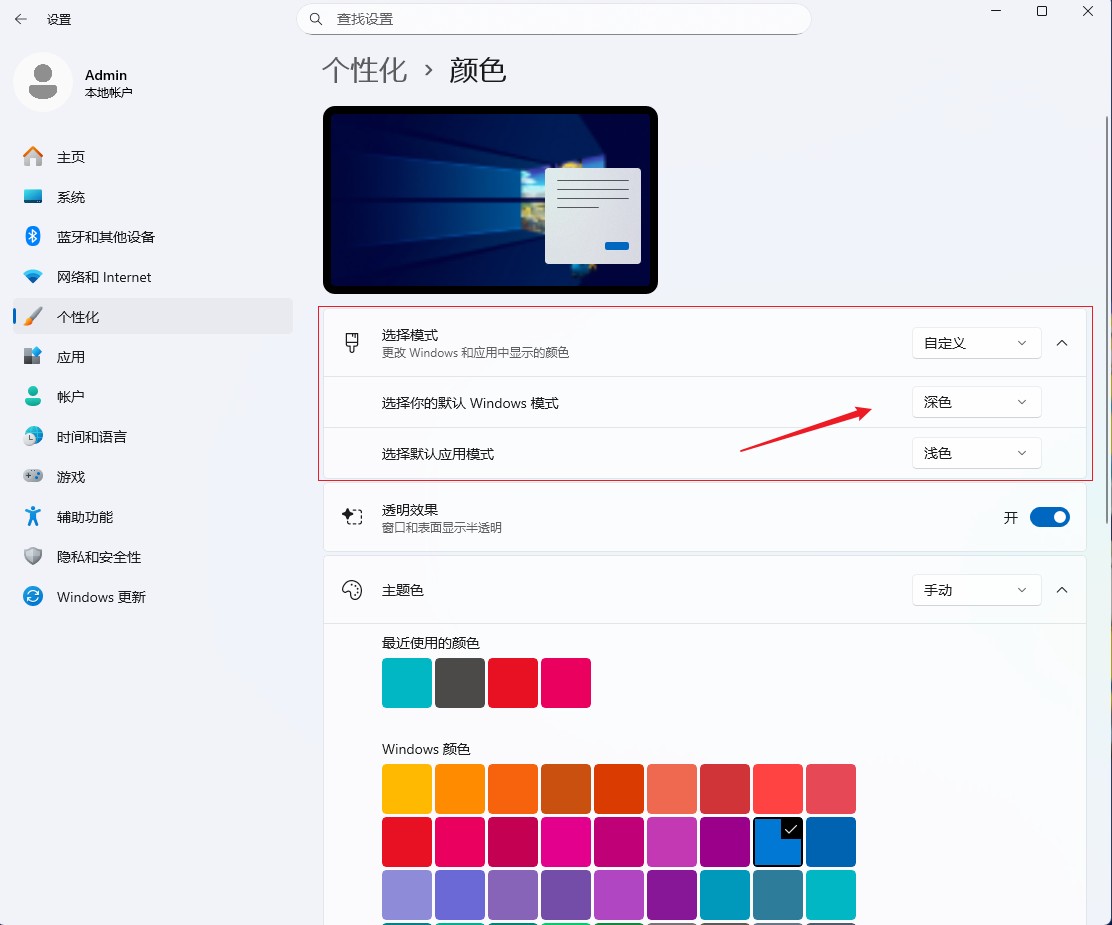The image size is (1112, 925).
Task: Choose the cyan swatch ending third row
Action: pos(831,895)
